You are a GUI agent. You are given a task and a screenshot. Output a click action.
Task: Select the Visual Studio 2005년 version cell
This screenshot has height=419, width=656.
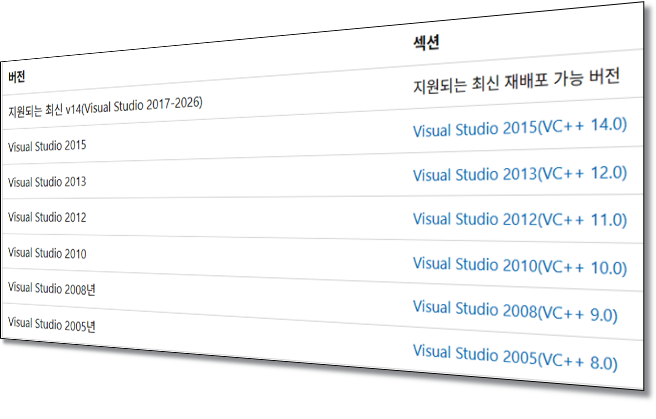pyautogui.click(x=51, y=324)
